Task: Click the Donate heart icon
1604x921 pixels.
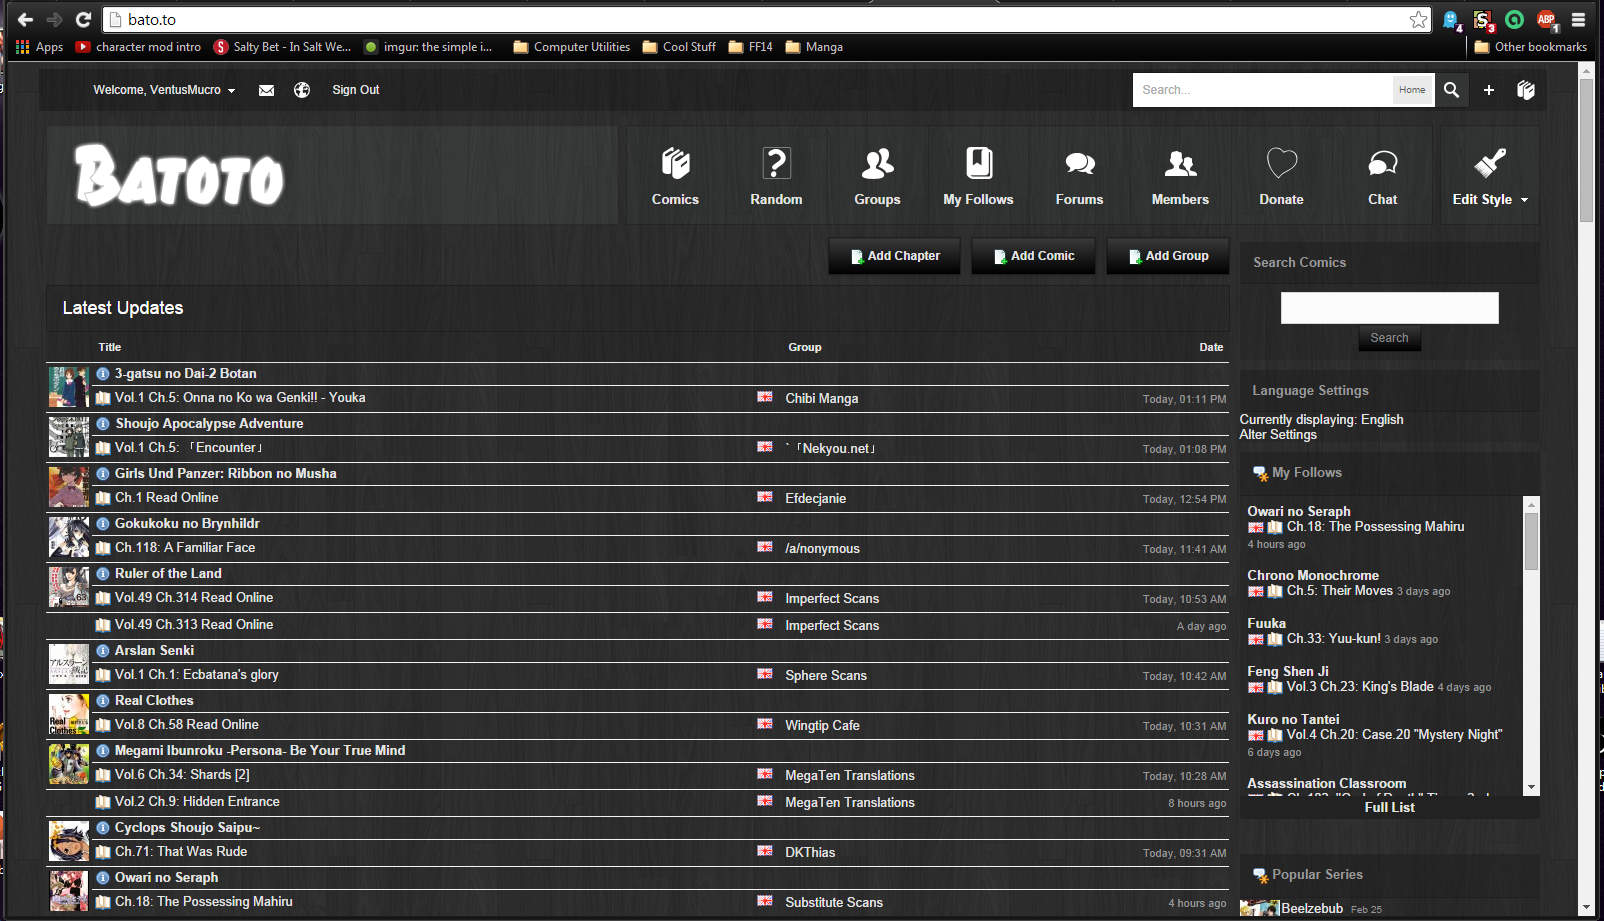Action: pos(1281,164)
